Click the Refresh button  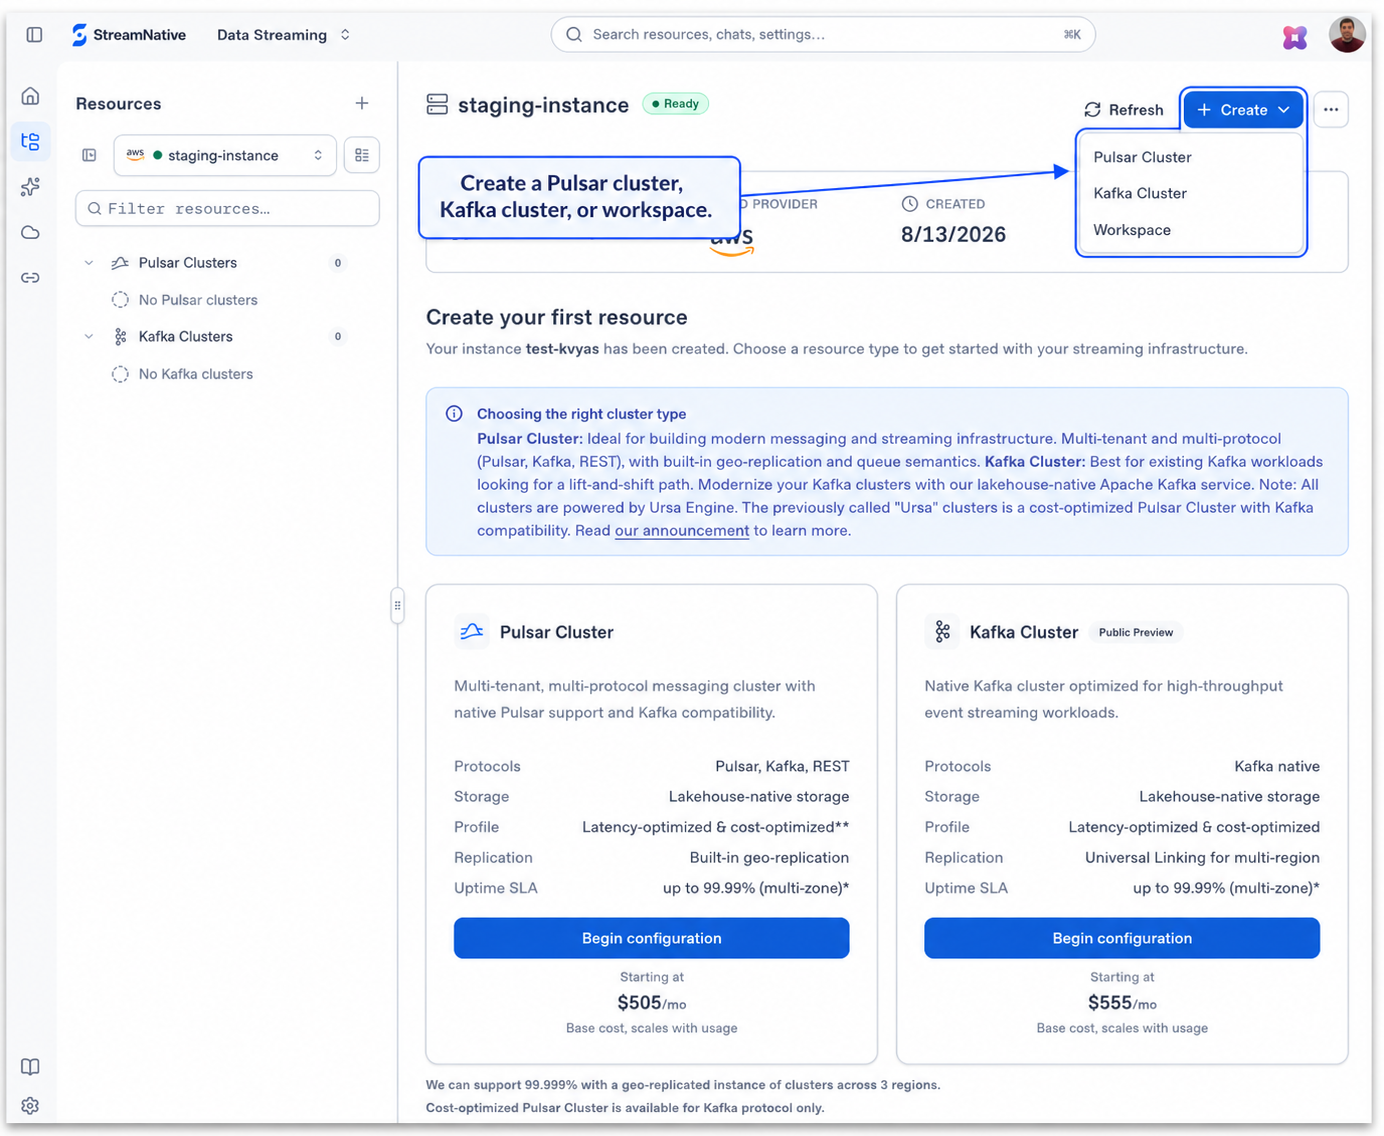click(x=1124, y=110)
